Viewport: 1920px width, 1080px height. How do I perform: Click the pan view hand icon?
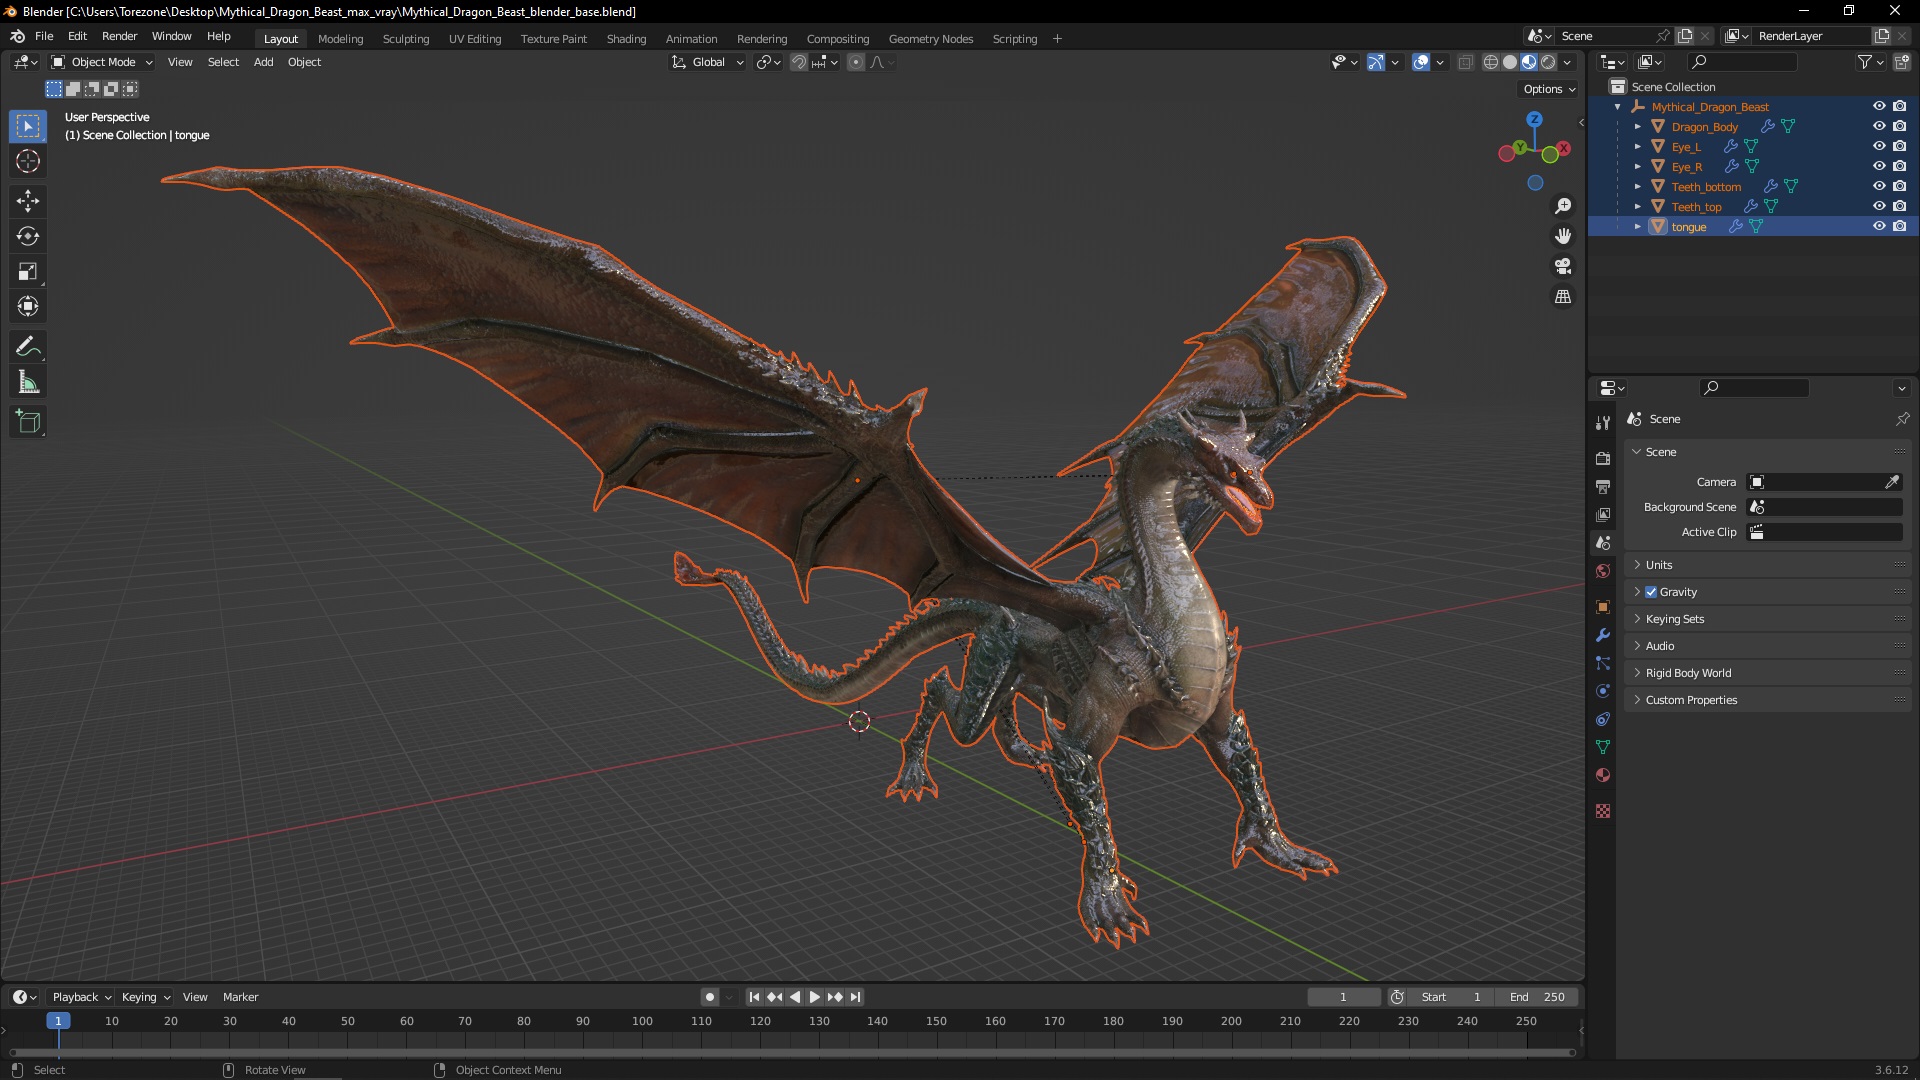[1563, 236]
